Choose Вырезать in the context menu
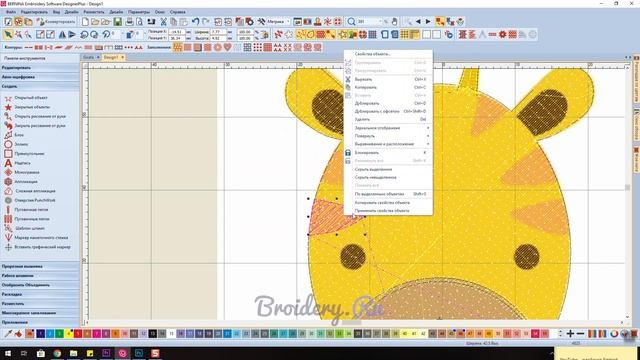The image size is (640, 360). tap(388, 79)
